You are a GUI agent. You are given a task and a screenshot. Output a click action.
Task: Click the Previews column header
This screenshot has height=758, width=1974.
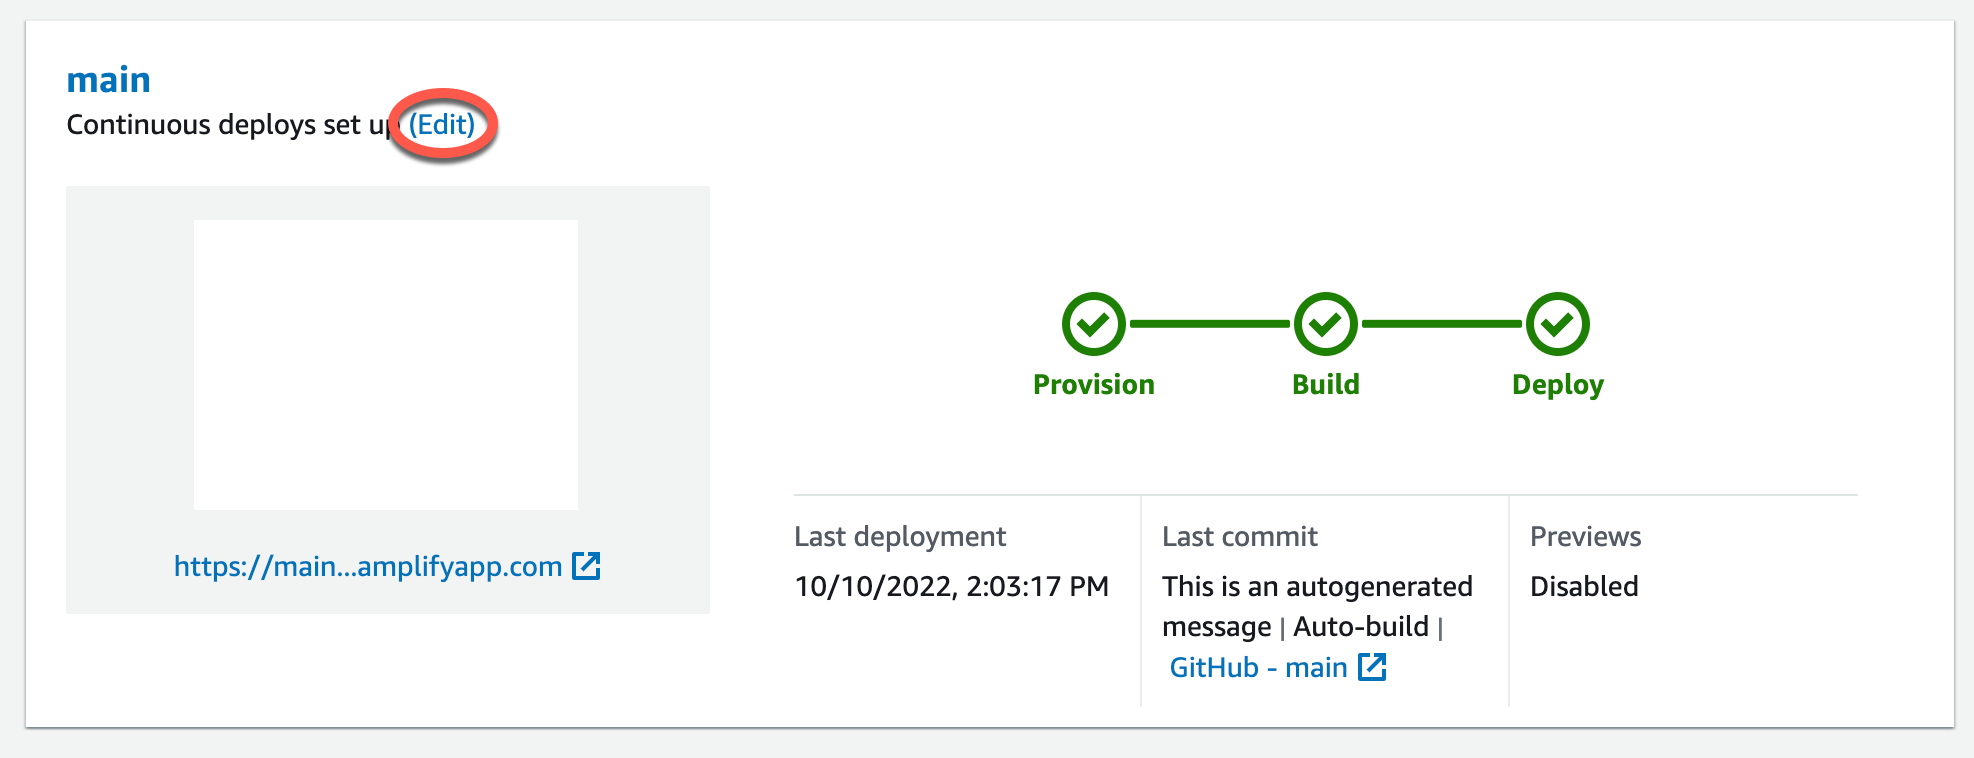[1585, 536]
